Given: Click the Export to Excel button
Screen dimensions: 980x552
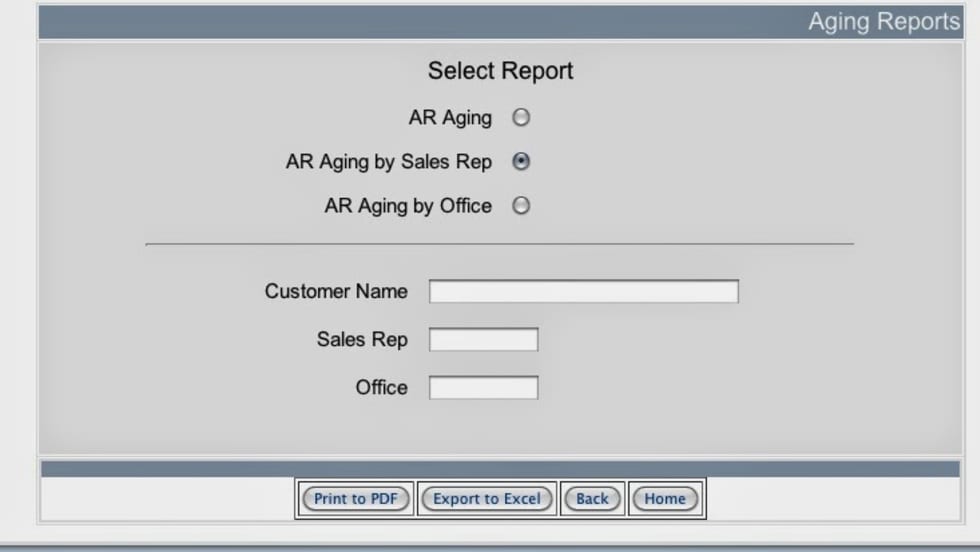Looking at the screenshot, I should tap(486, 499).
